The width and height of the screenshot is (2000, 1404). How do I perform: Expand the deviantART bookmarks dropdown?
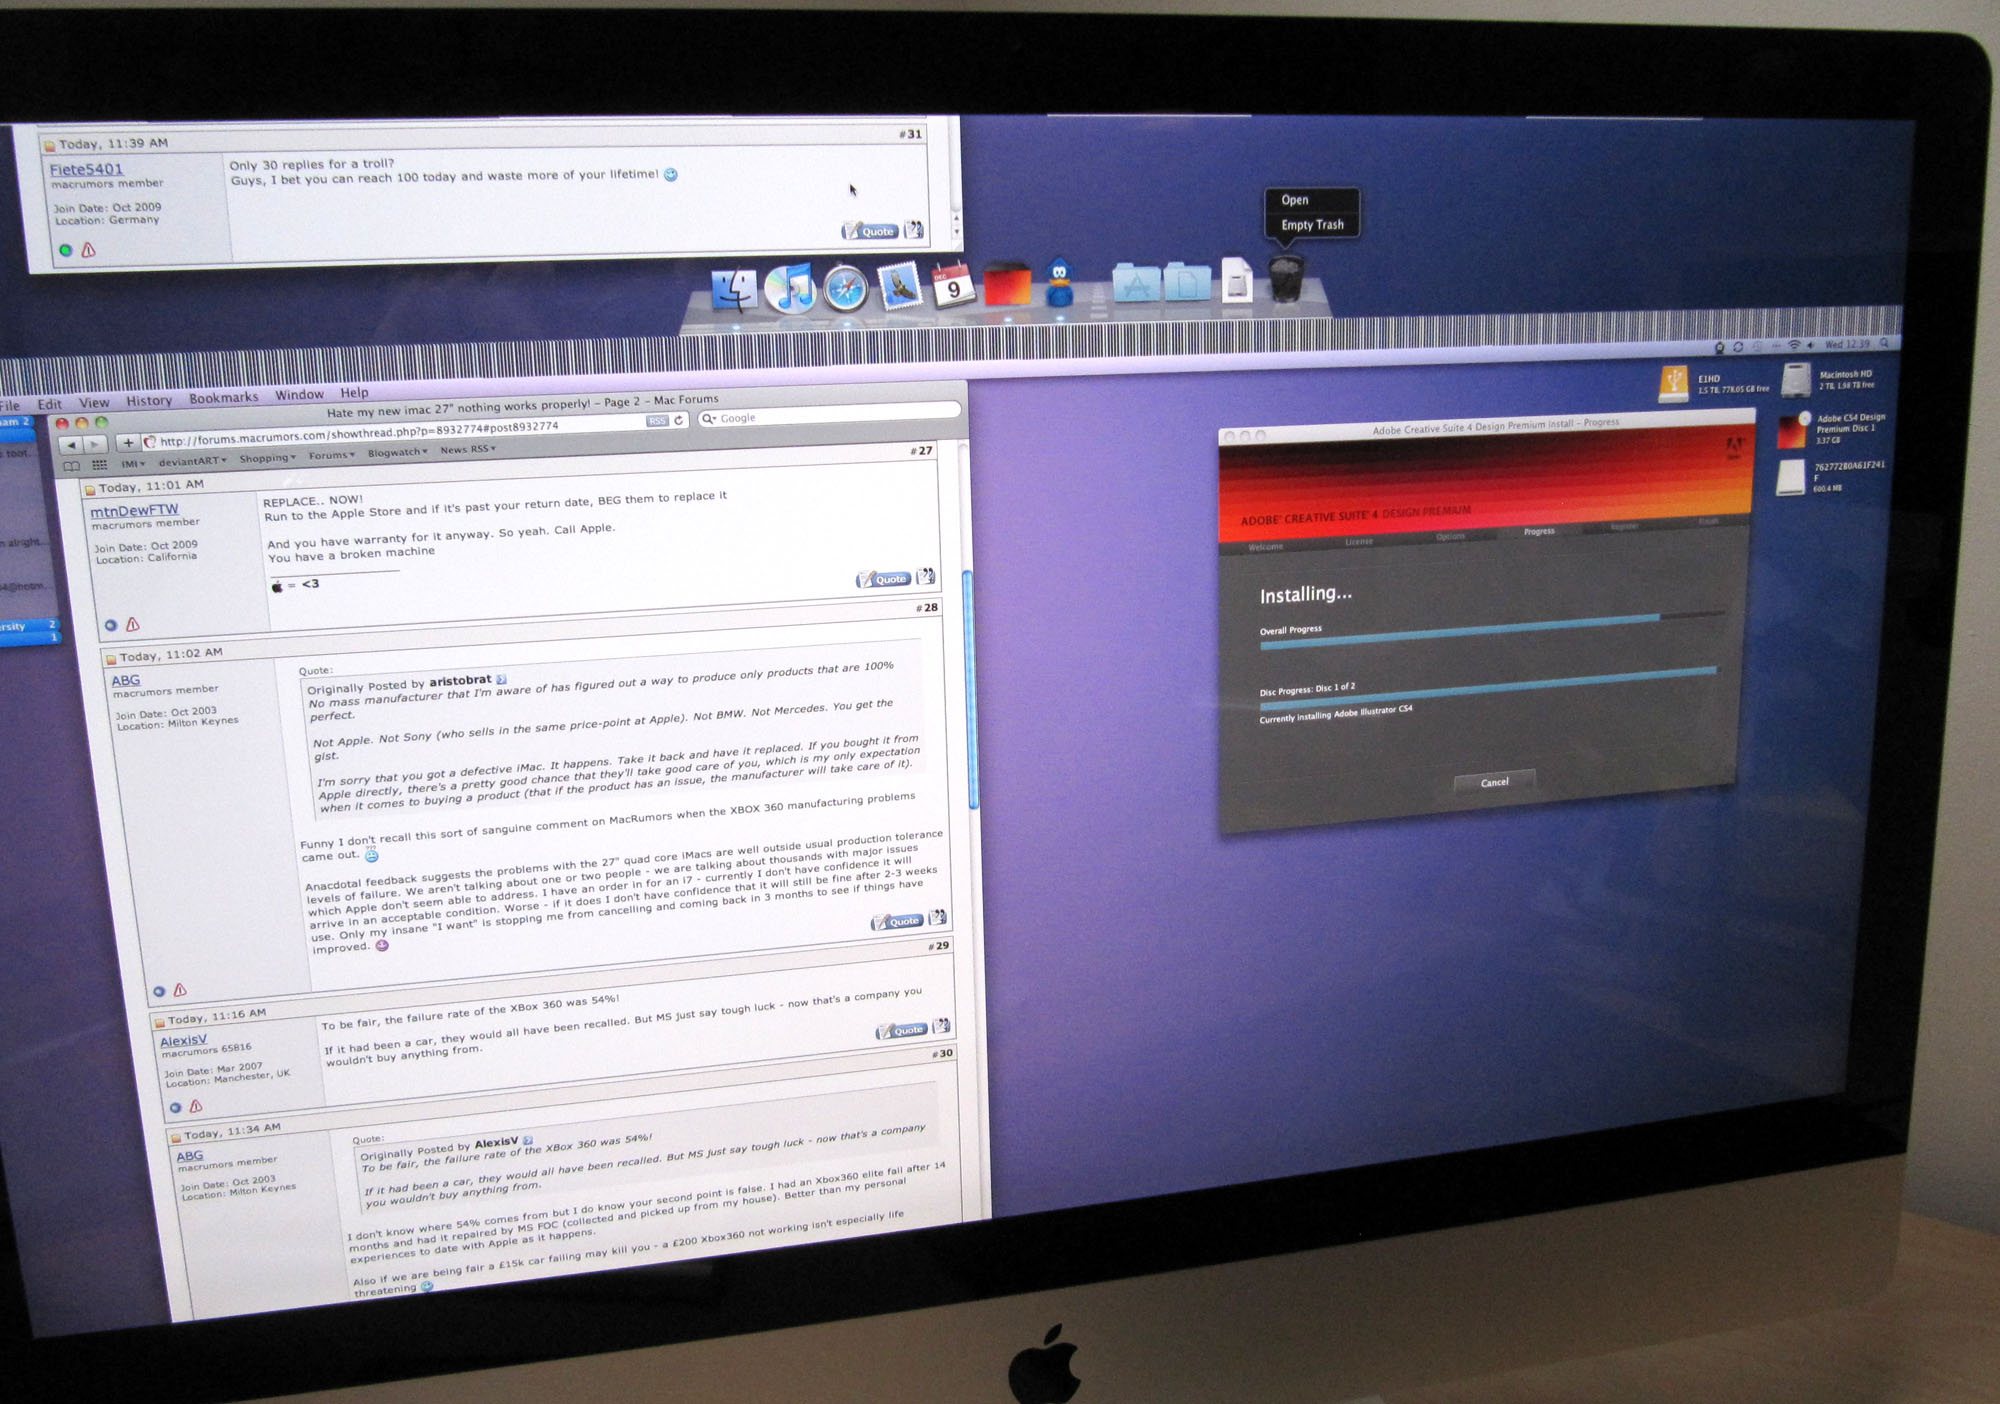pos(192,461)
